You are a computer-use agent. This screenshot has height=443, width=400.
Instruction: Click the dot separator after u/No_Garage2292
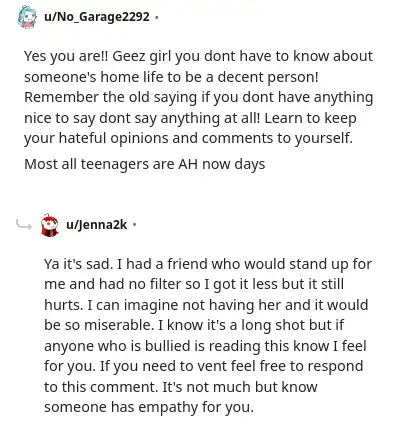156,17
